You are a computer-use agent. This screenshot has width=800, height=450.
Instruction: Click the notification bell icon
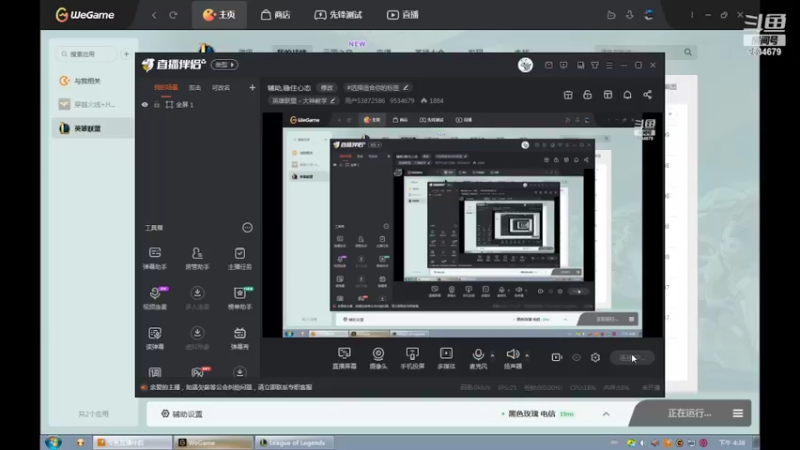[628, 94]
